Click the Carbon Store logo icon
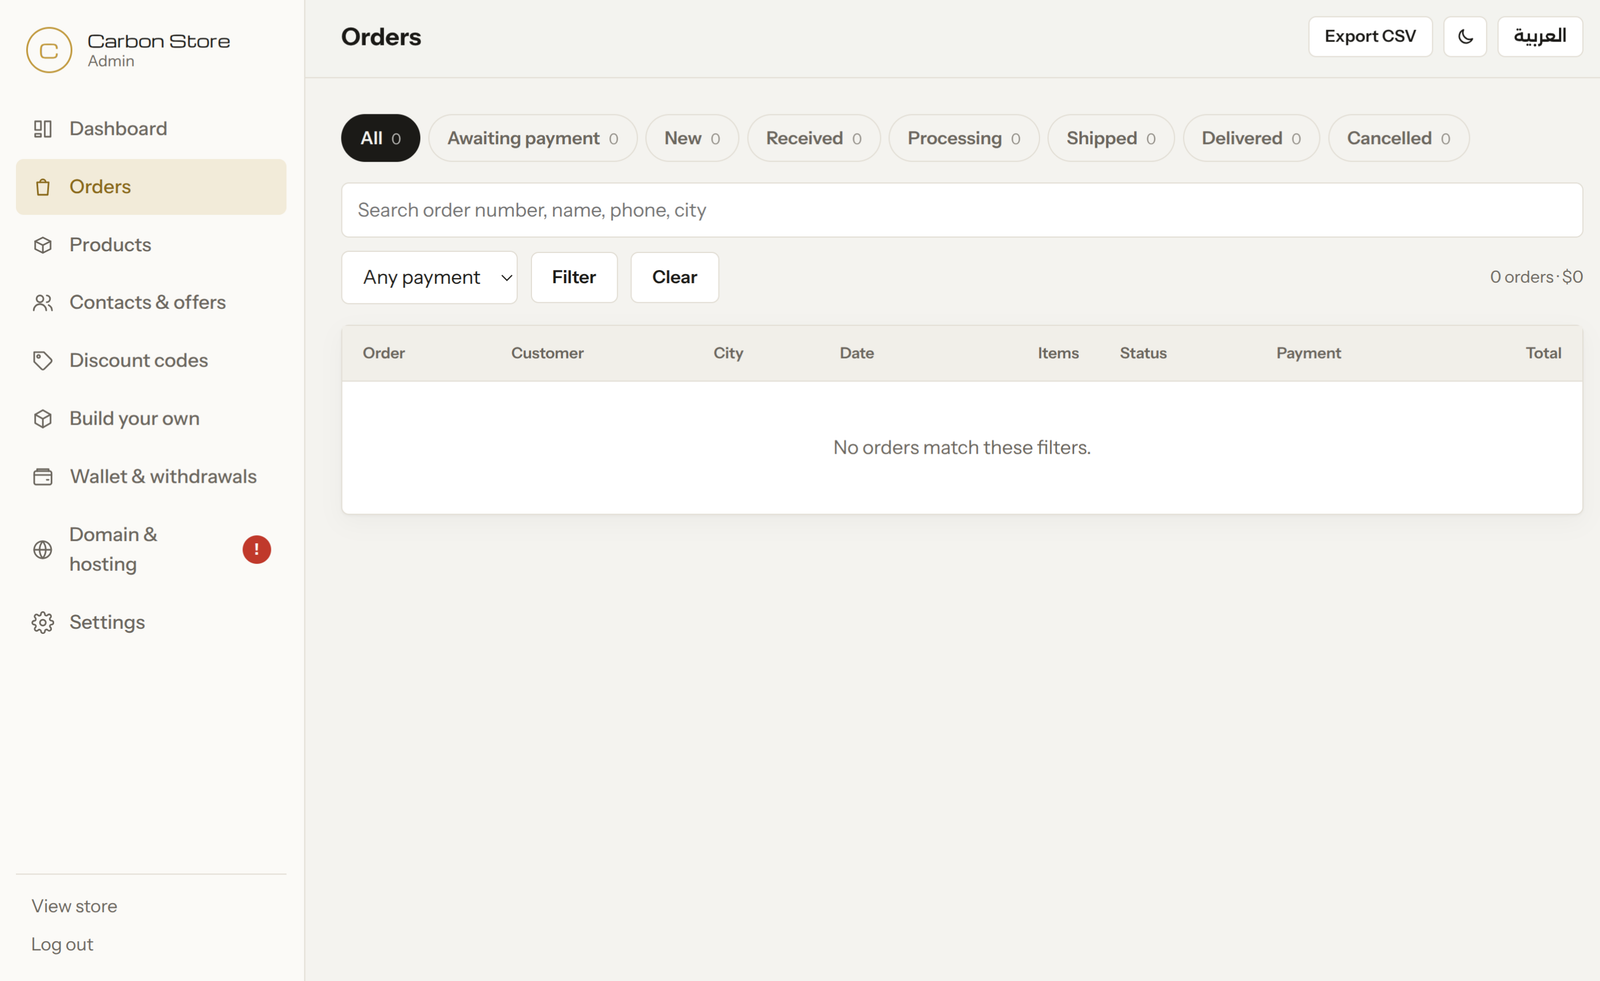This screenshot has width=1600, height=981. pyautogui.click(x=49, y=50)
